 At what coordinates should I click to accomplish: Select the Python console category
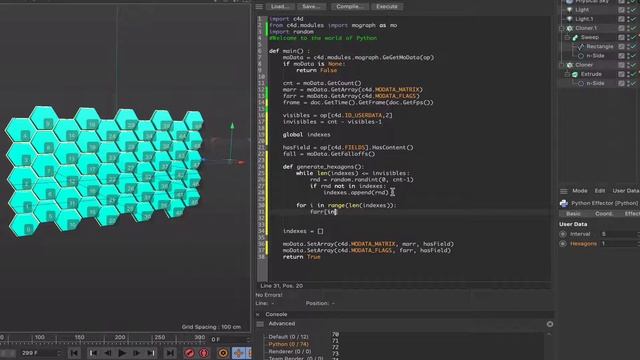pyautogui.click(x=288, y=344)
